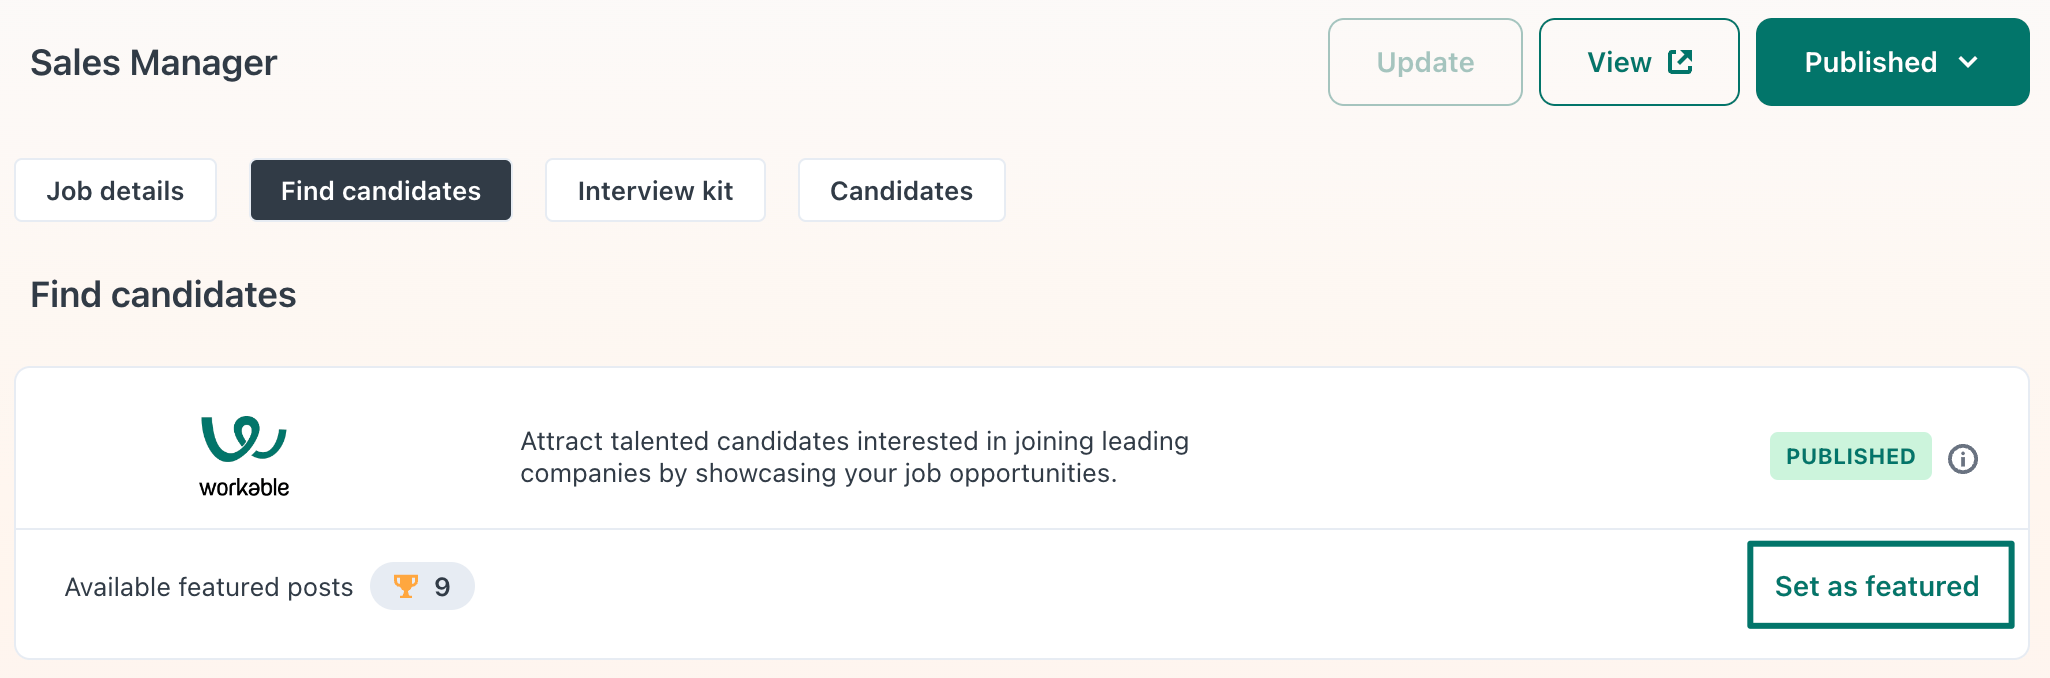Click the PUBLISHED status badge
This screenshot has width=2050, height=678.
(1850, 456)
